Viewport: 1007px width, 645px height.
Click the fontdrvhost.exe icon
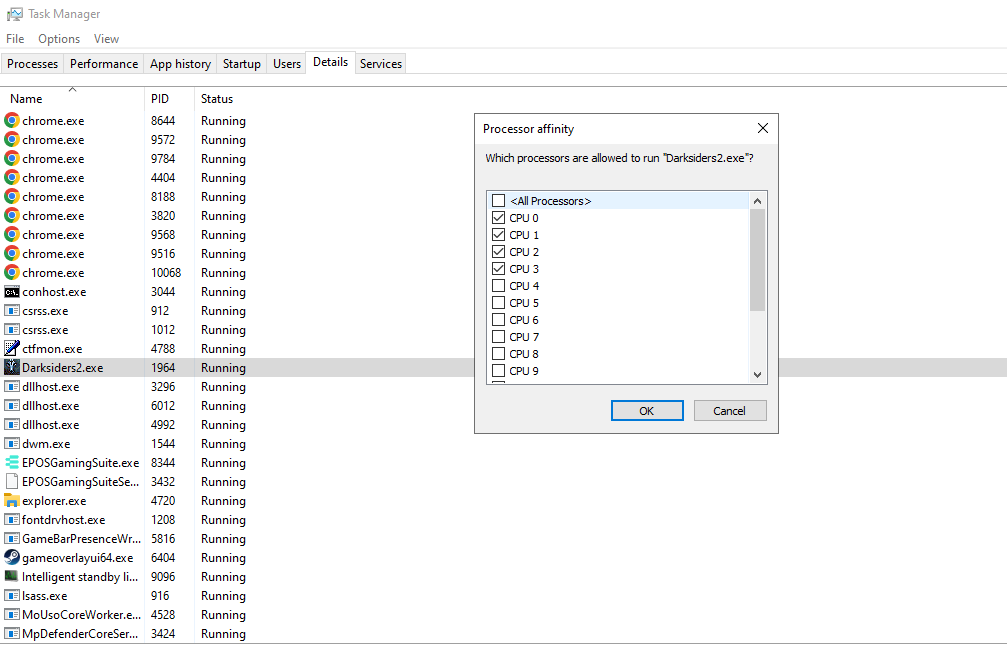[12, 519]
